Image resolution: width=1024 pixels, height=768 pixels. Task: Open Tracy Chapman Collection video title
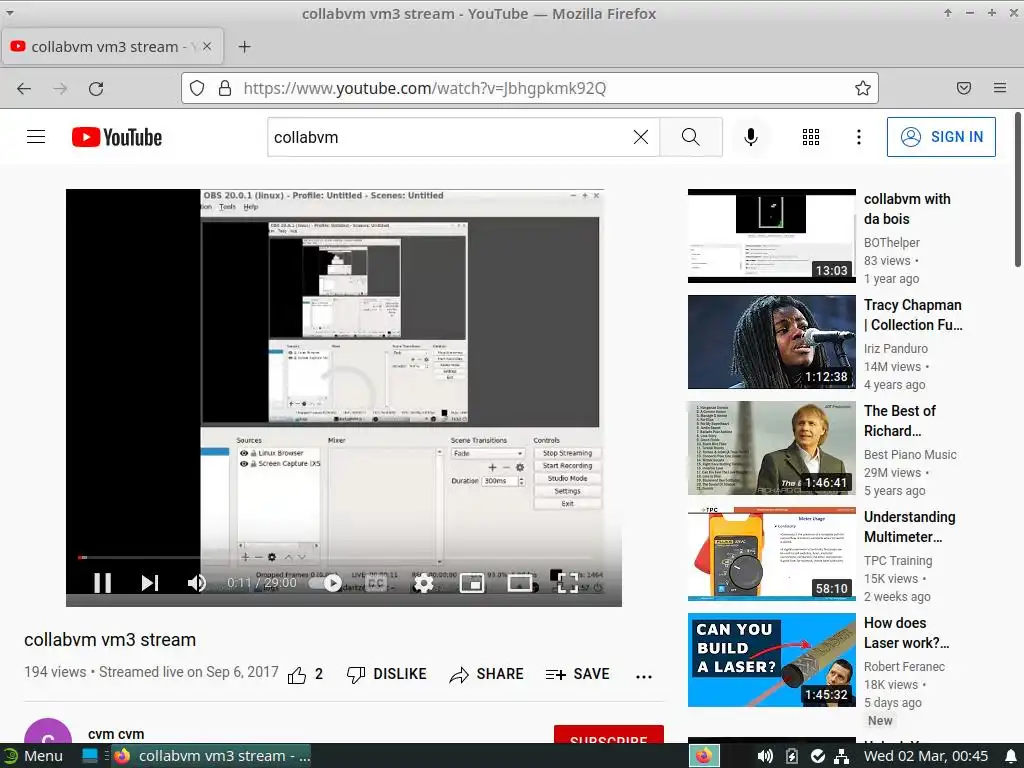(x=913, y=315)
